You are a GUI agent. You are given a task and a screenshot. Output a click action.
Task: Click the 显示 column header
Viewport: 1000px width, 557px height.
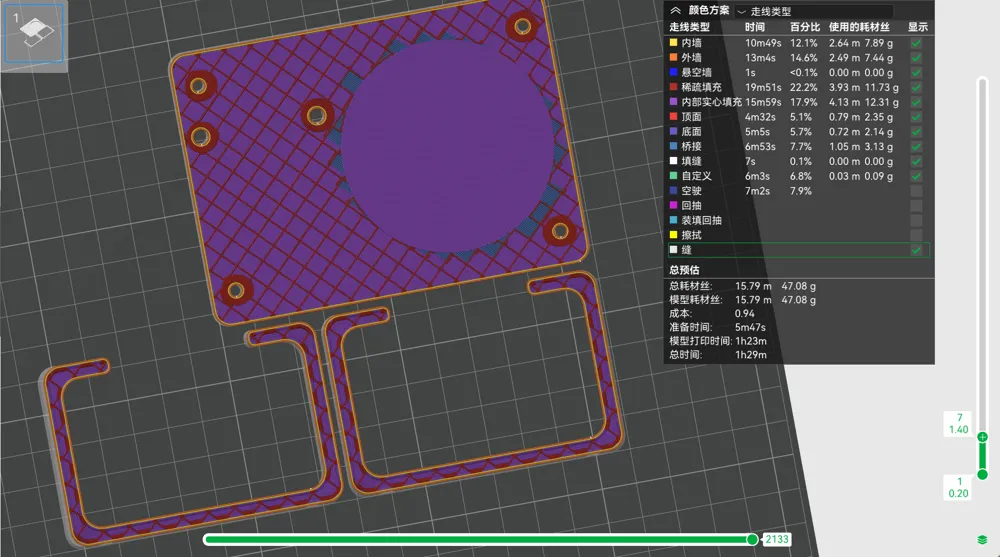coord(918,27)
